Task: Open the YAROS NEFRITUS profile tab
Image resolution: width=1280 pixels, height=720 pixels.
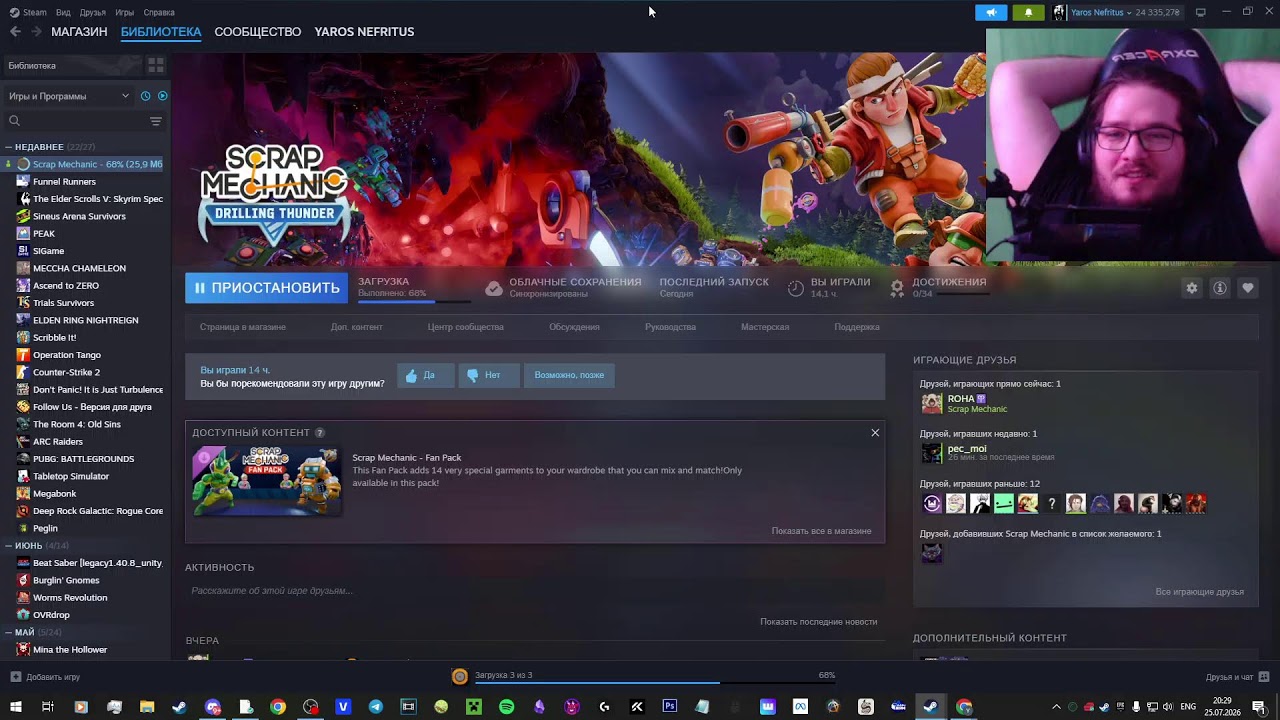Action: (364, 32)
